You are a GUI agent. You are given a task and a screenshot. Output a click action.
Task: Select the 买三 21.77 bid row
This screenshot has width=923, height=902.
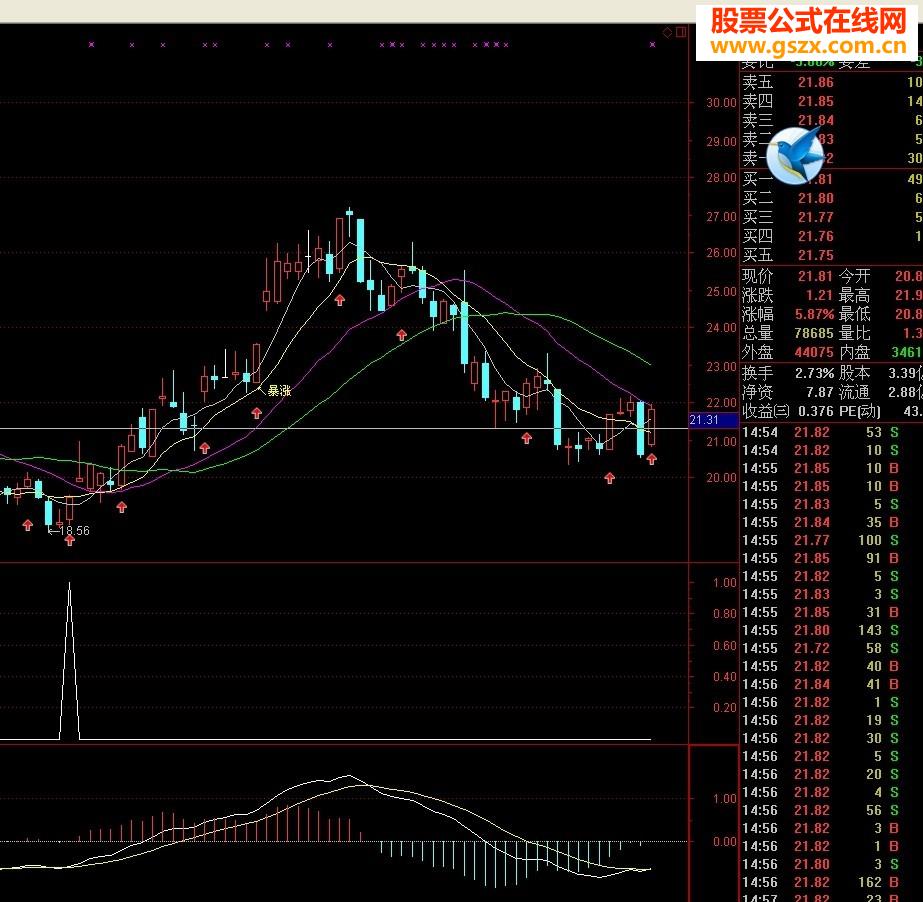point(831,217)
